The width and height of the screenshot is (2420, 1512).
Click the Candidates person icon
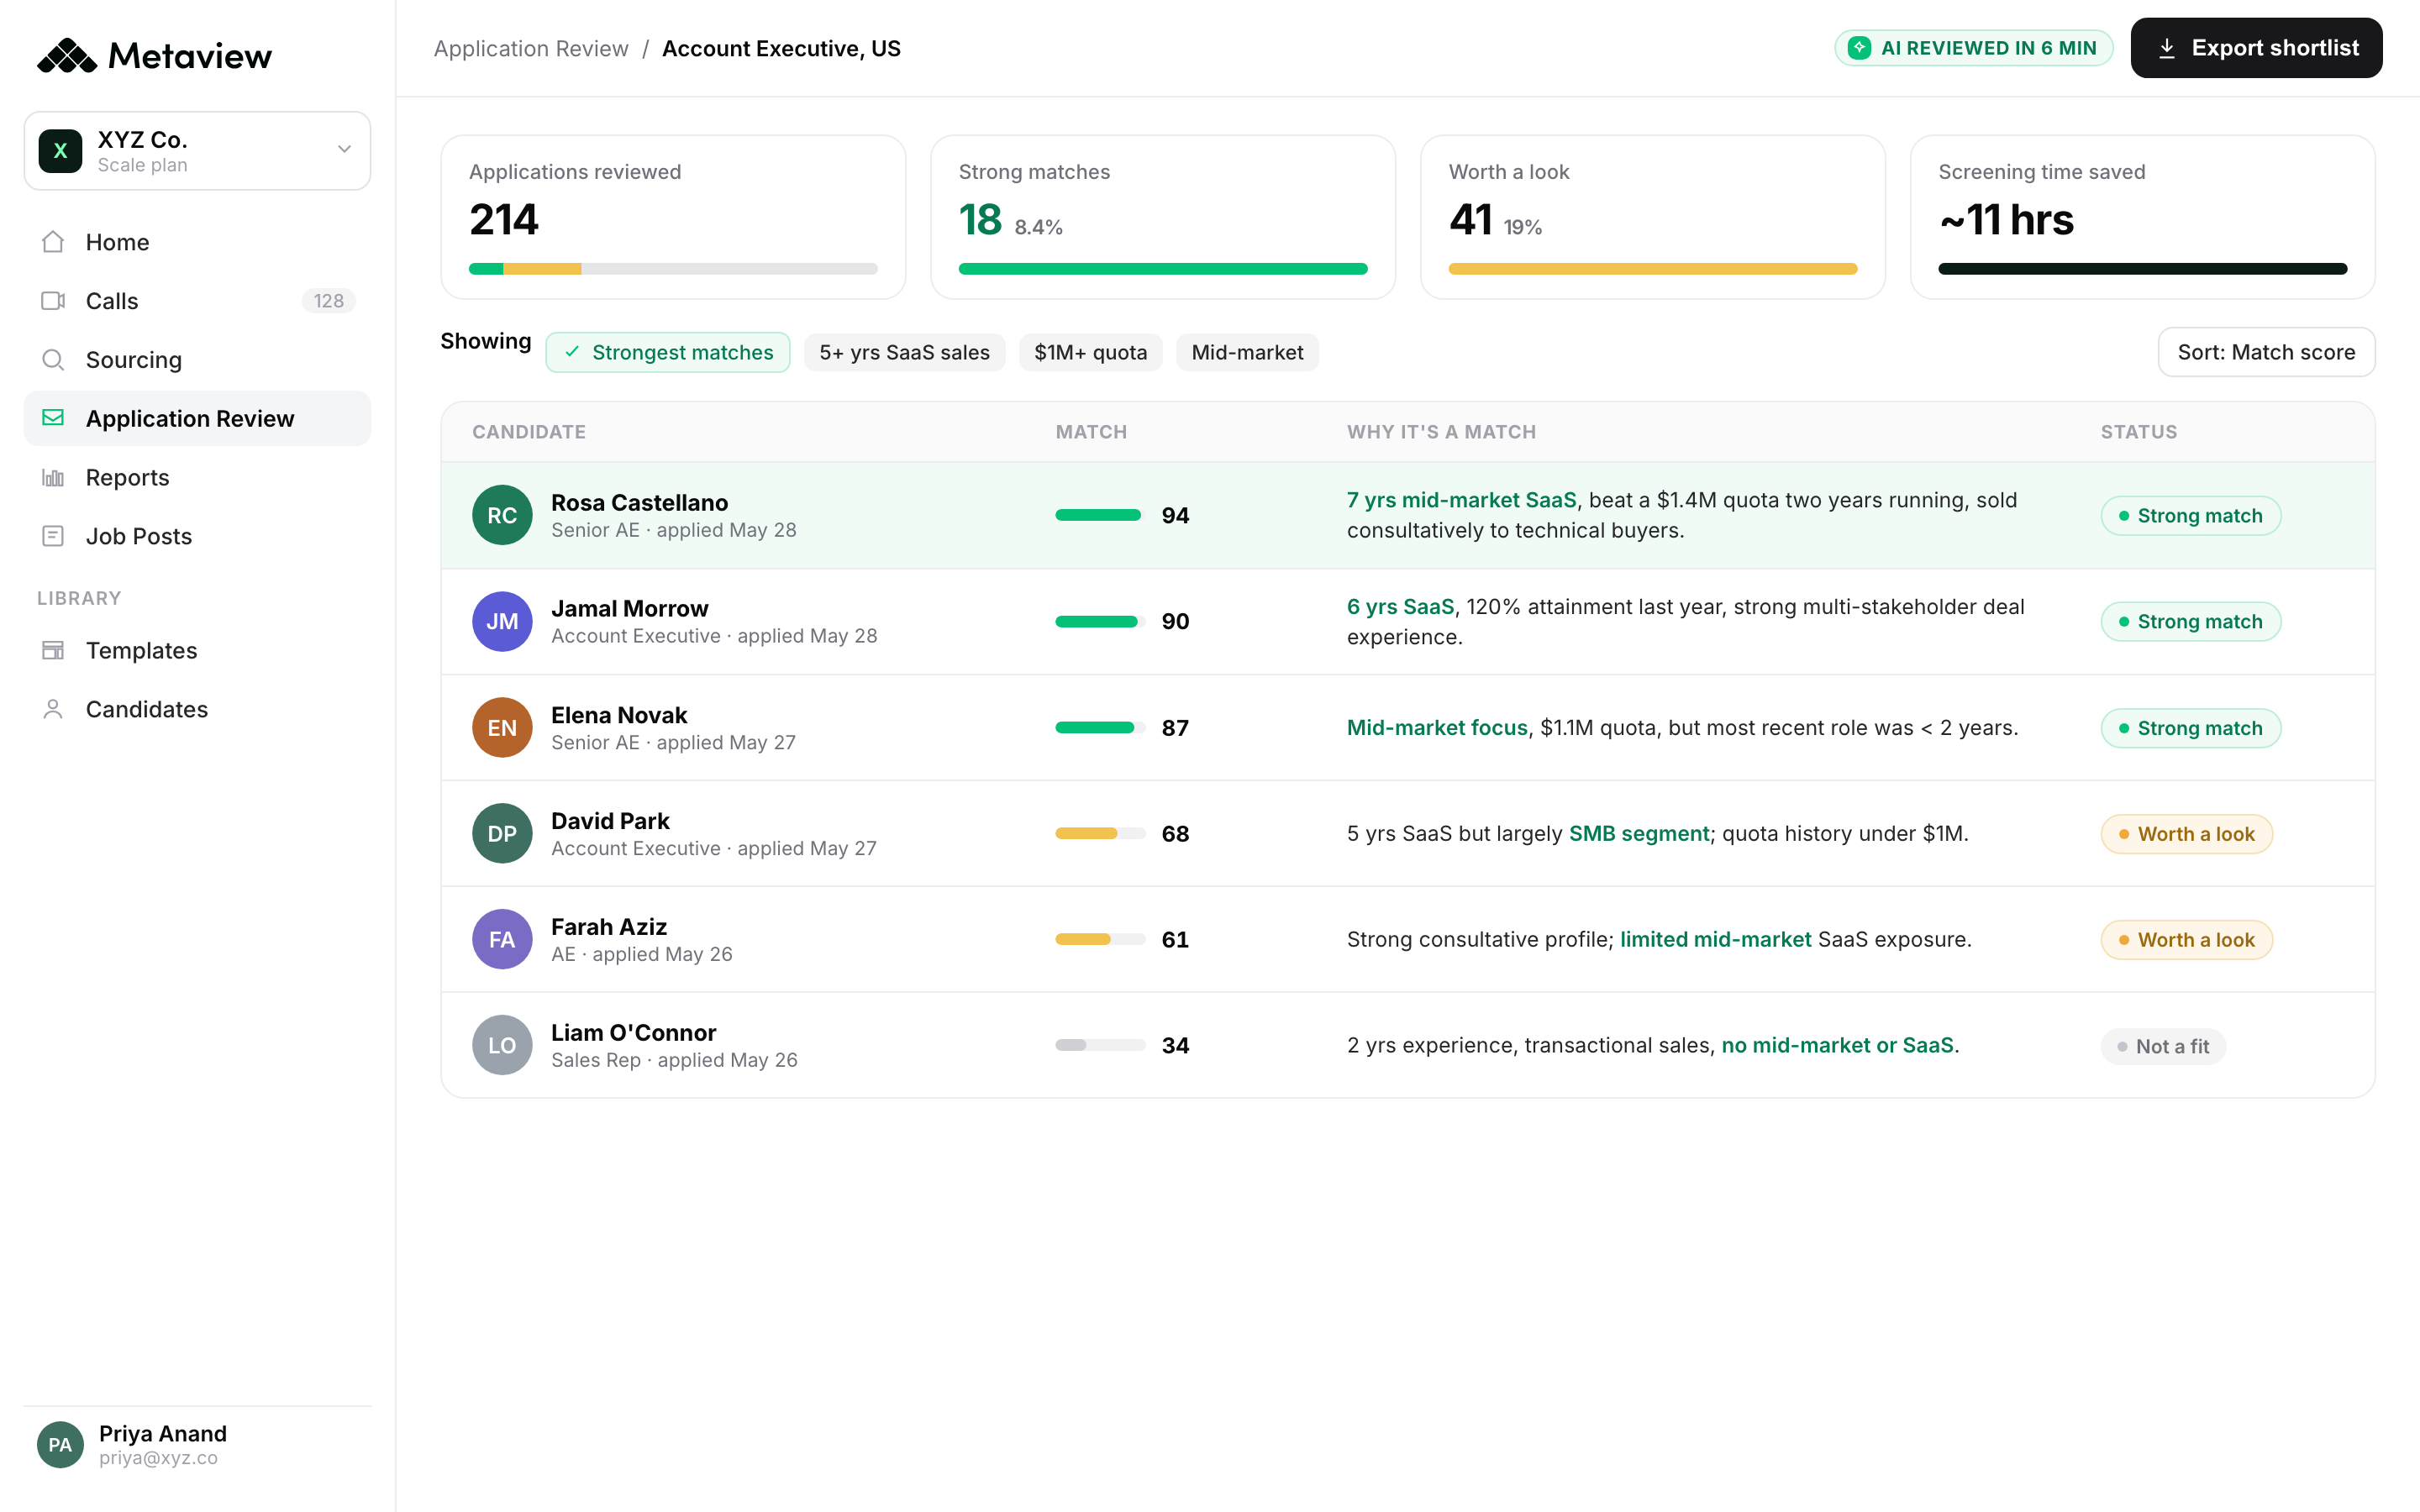click(x=53, y=709)
